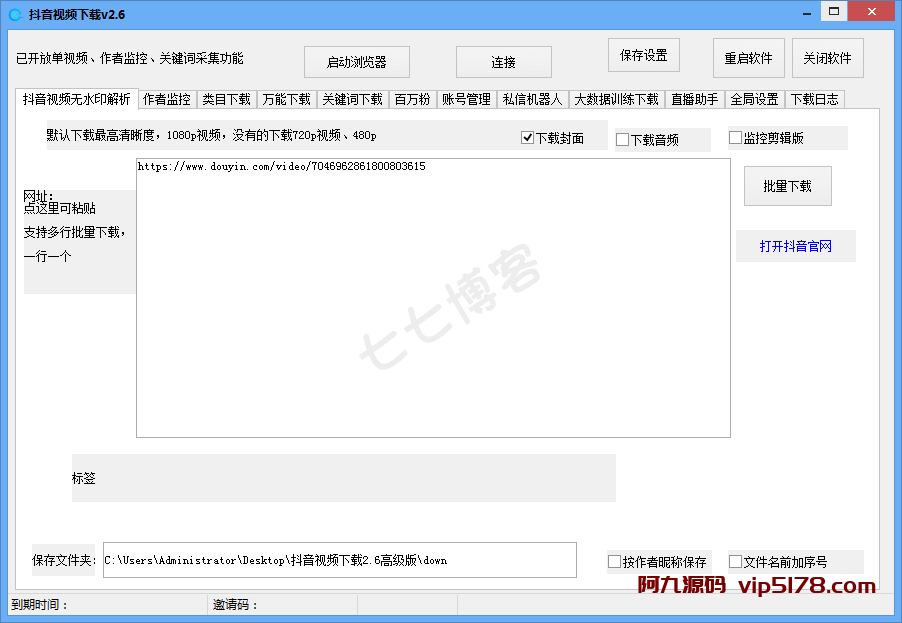The width and height of the screenshot is (902, 623).
Task: Switch to the 作者监控 tab
Action: (x=167, y=100)
